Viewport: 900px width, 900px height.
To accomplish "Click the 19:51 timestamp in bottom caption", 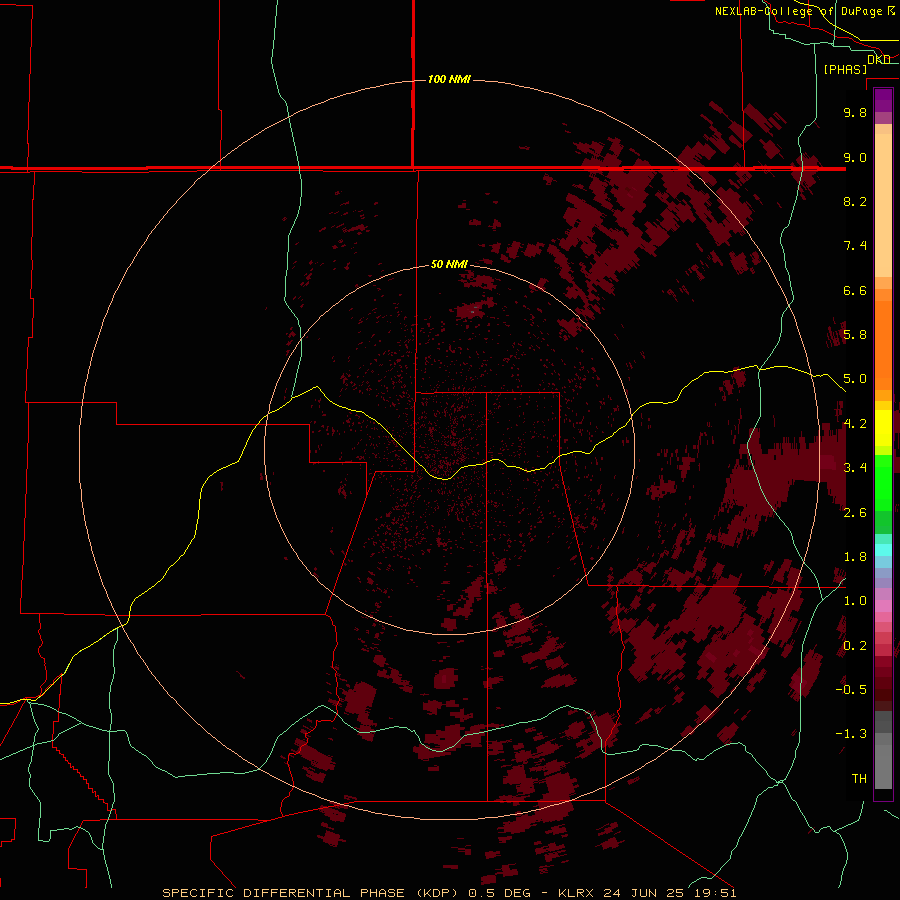I will (713, 893).
